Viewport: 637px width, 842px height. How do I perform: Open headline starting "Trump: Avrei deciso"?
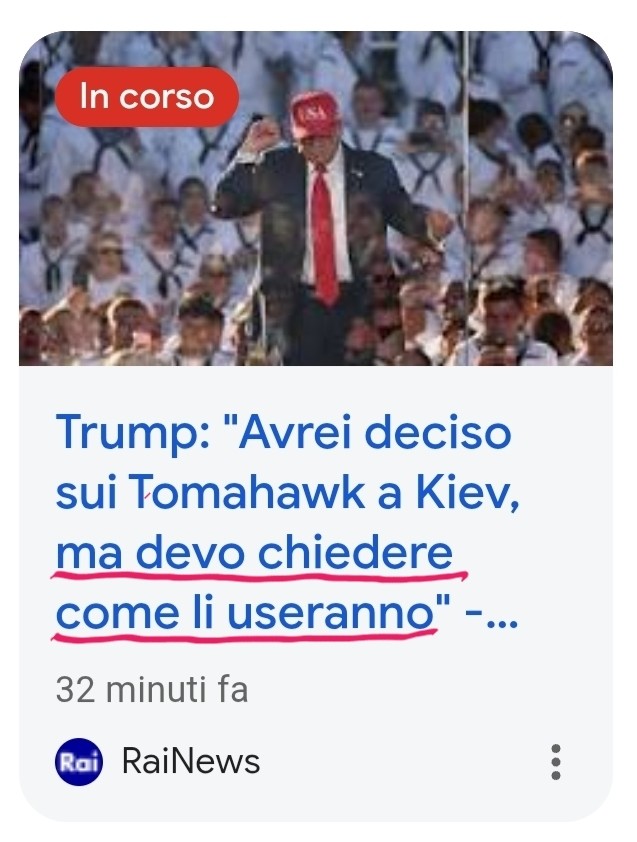click(x=287, y=522)
